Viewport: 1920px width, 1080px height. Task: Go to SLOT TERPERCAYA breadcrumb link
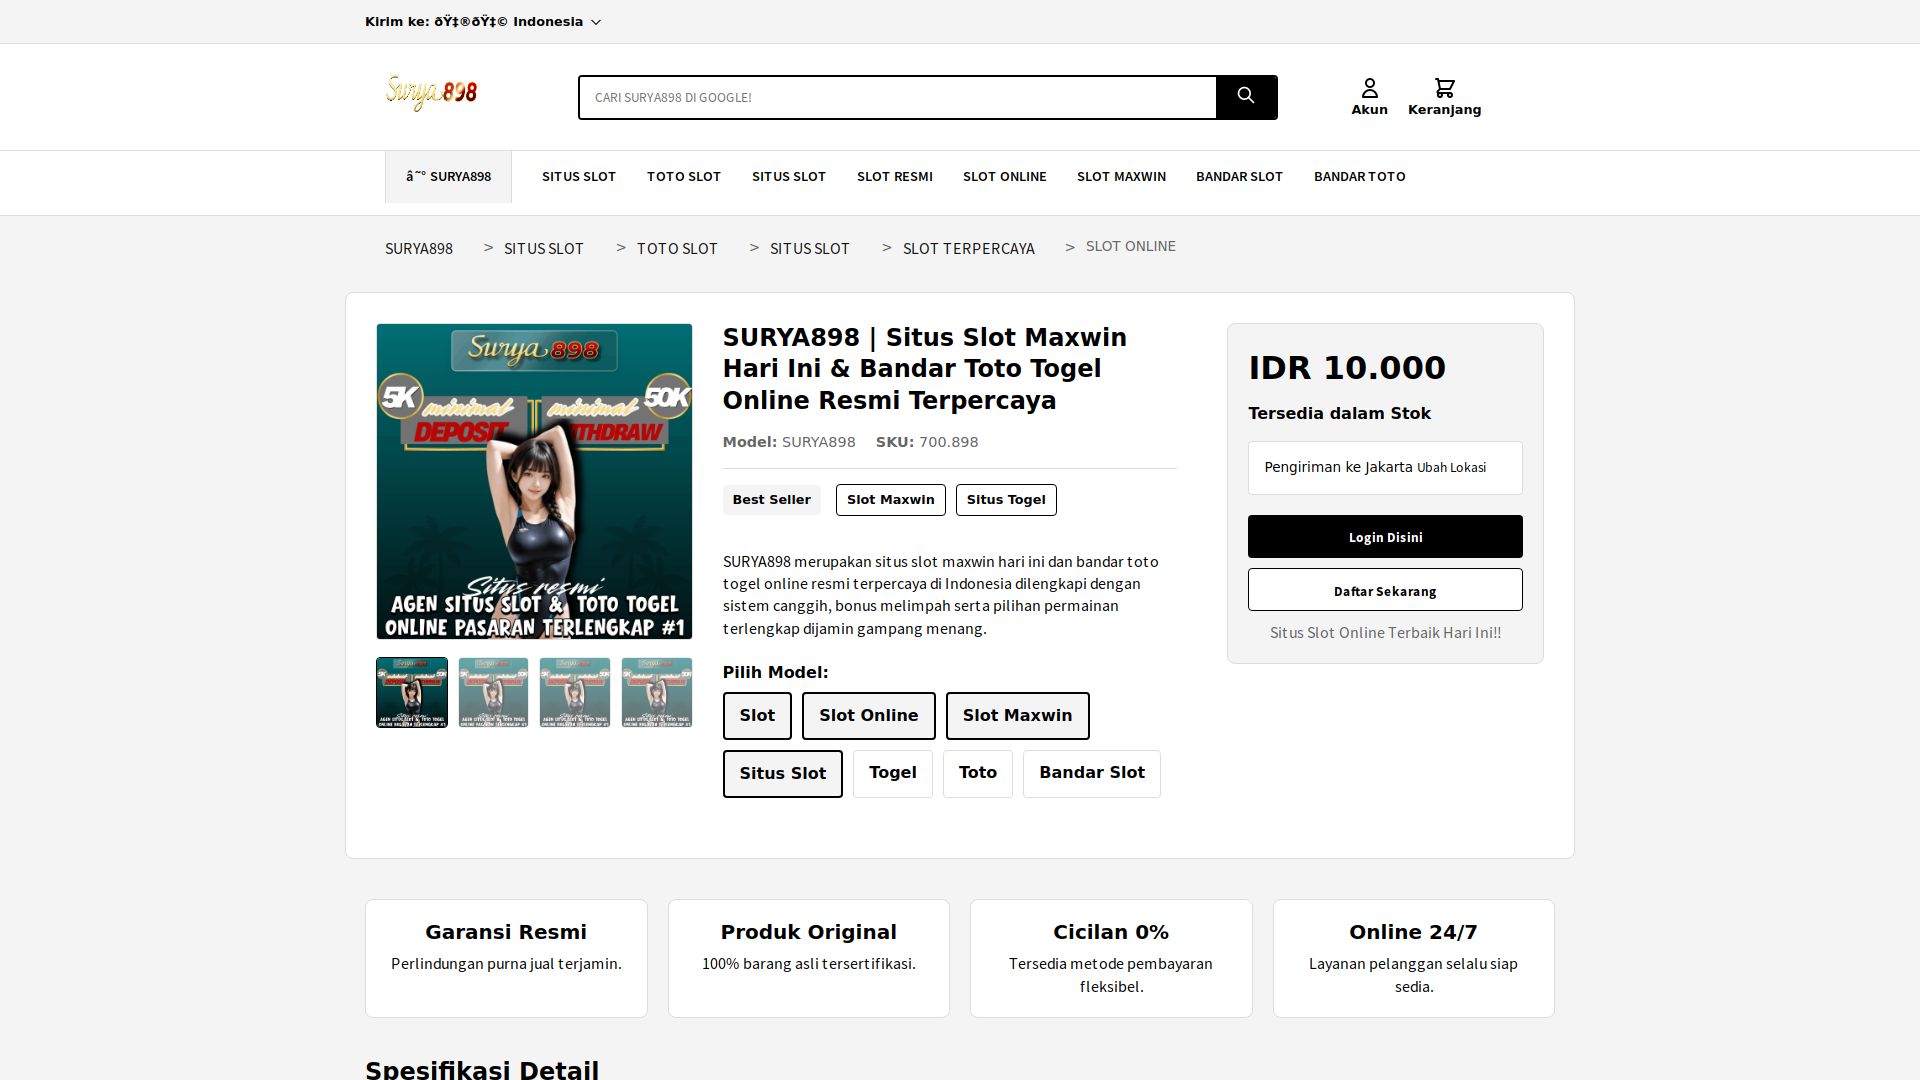point(969,248)
